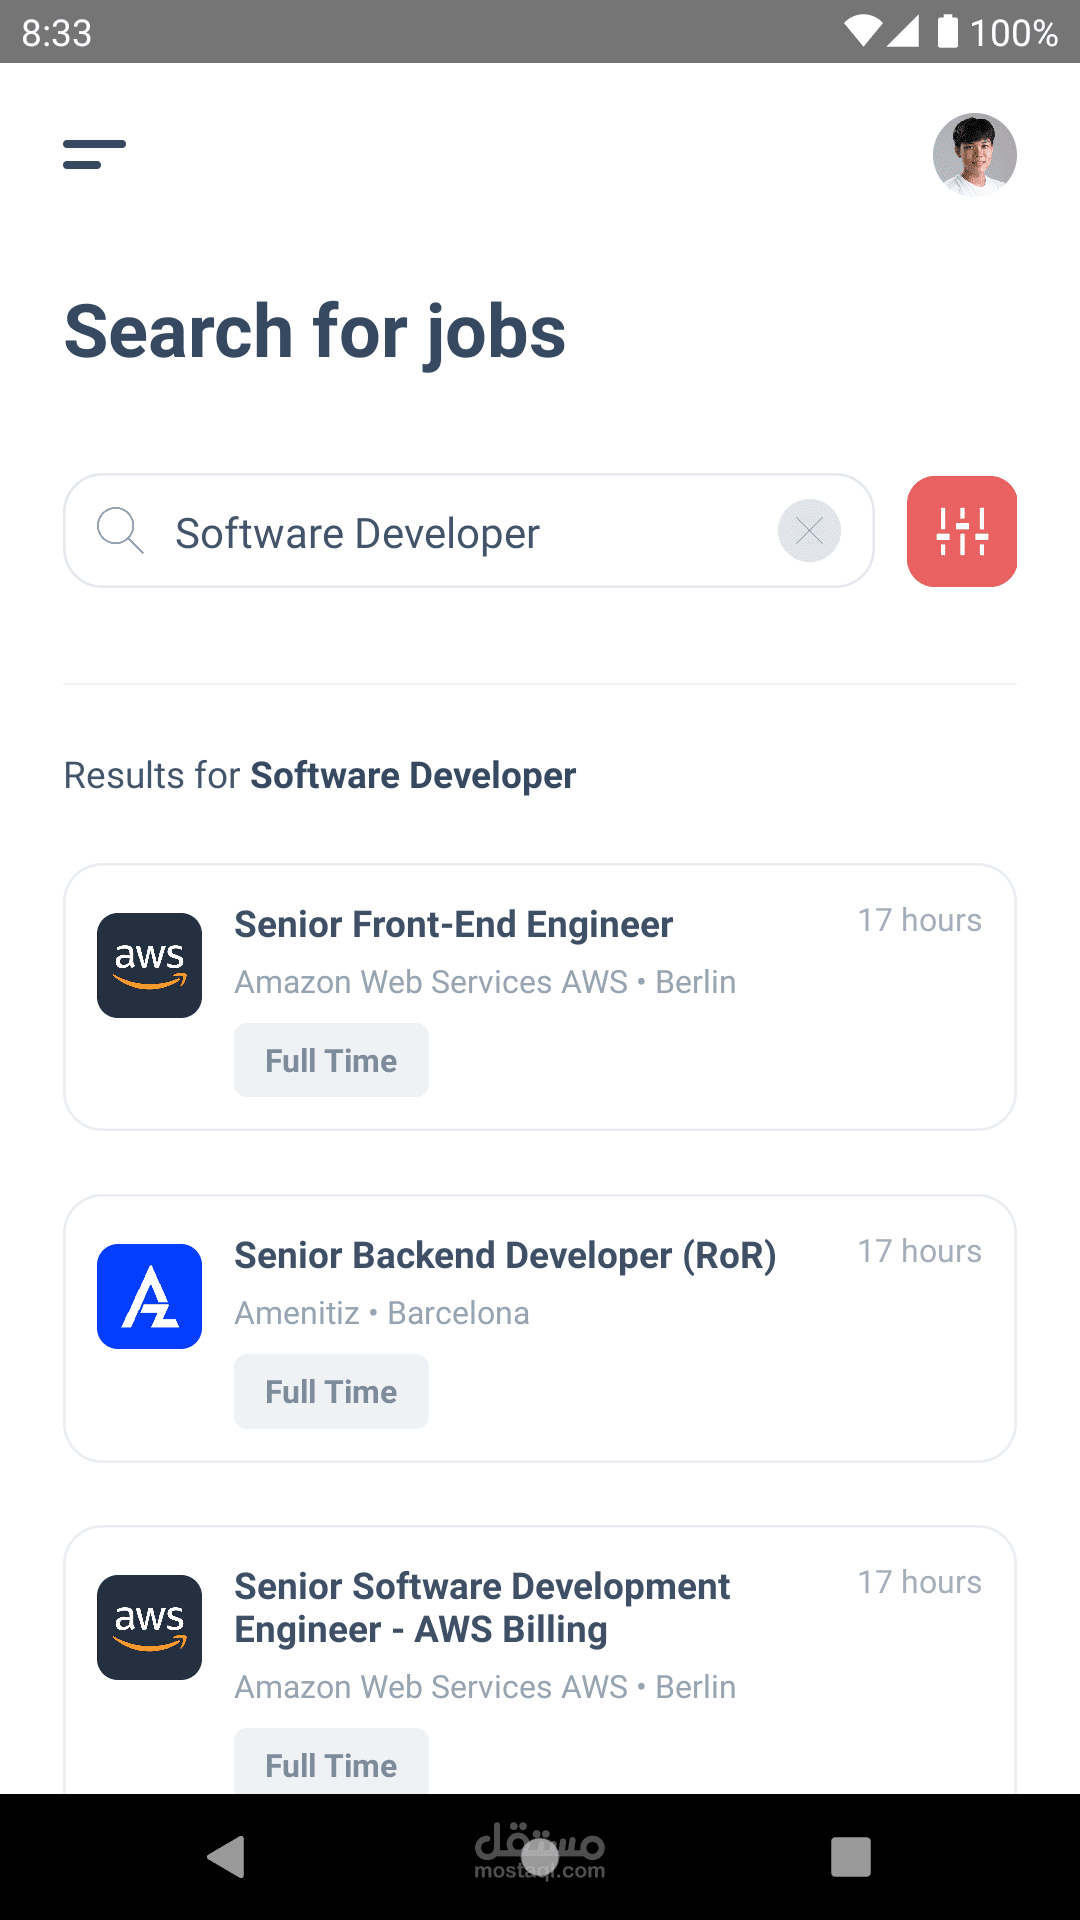Tap Amazon Web Services AWS • Berlin first card
Image resolution: width=1080 pixels, height=1920 pixels.
485,982
